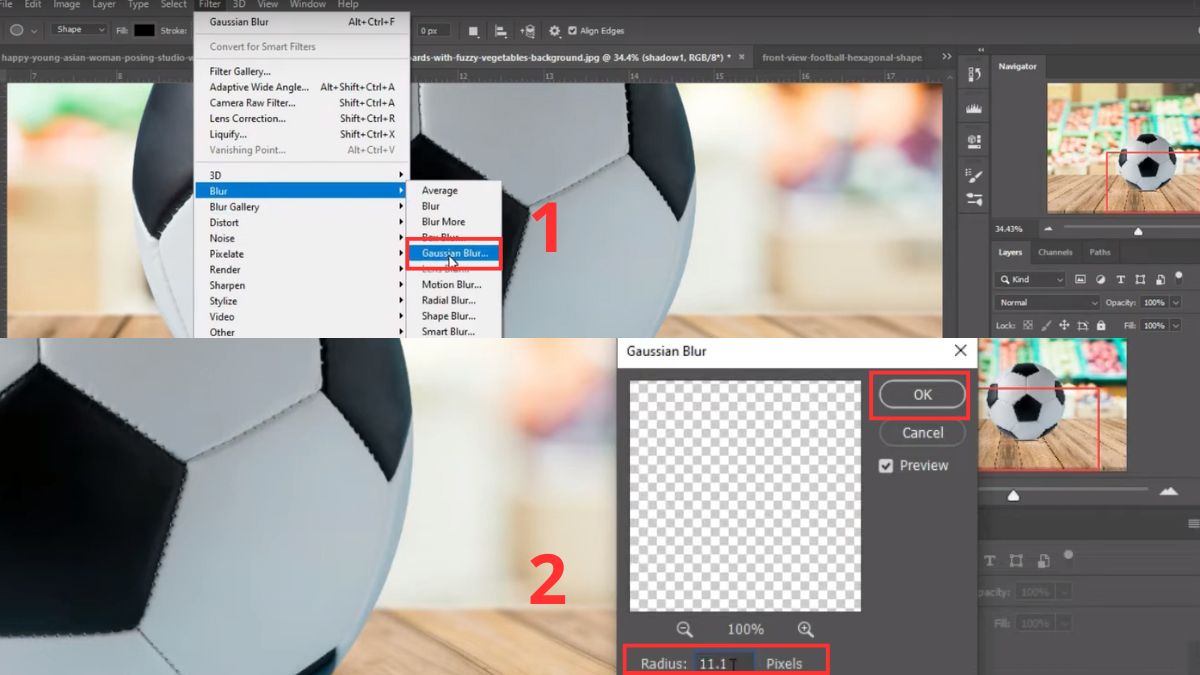
Task: Click the Path arrangement icon in options bar
Action: 528,31
